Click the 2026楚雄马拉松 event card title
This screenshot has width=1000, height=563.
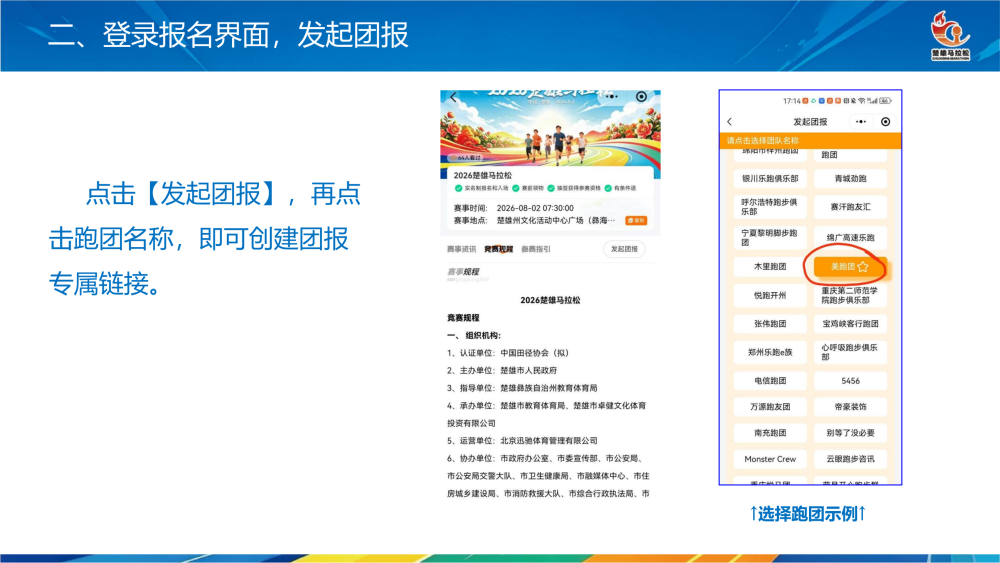(x=482, y=175)
